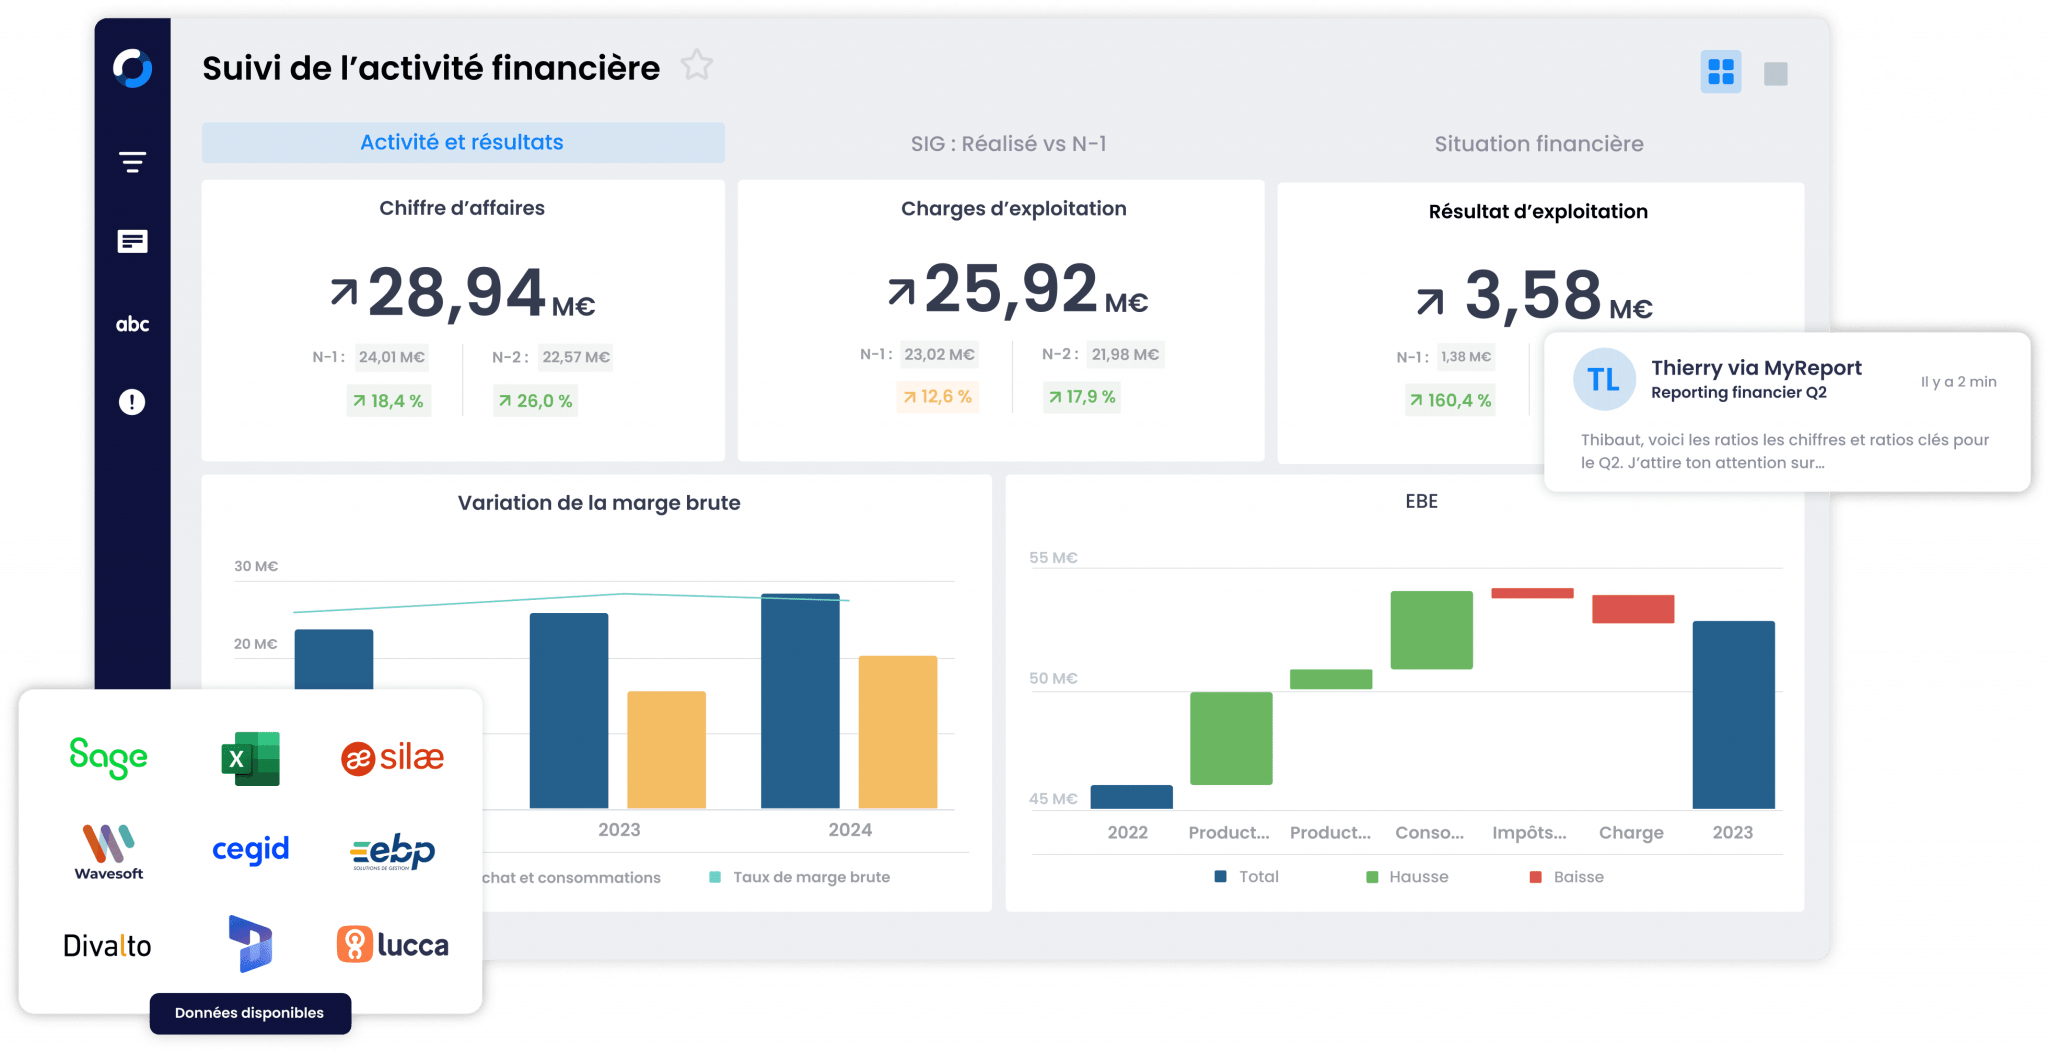Open the comments icon in sidebar
The width and height of the screenshot is (2048, 1052).
coord(132,241)
